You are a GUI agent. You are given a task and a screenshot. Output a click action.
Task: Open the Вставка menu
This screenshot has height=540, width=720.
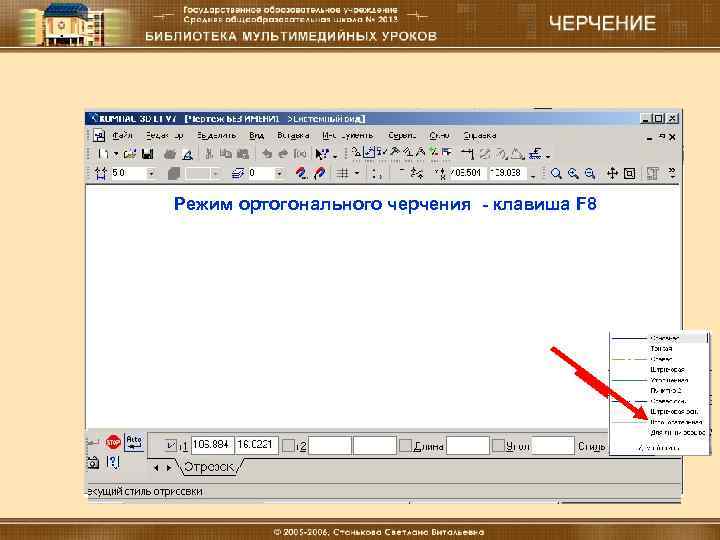(x=293, y=136)
